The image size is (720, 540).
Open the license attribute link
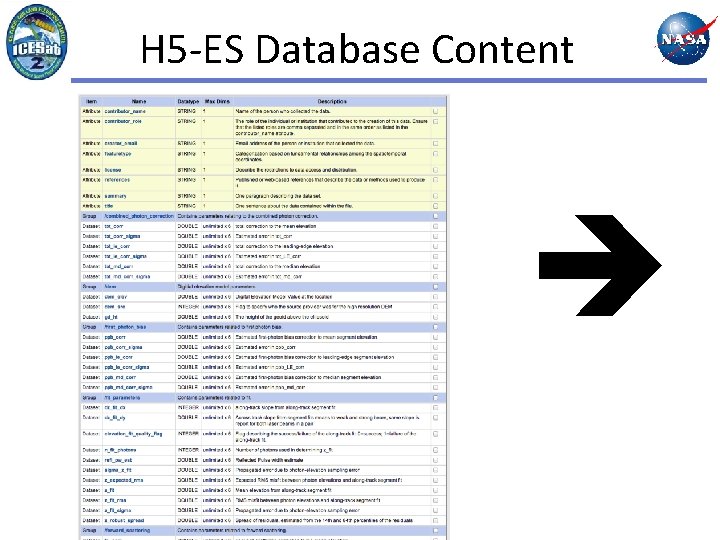[x=113, y=170]
